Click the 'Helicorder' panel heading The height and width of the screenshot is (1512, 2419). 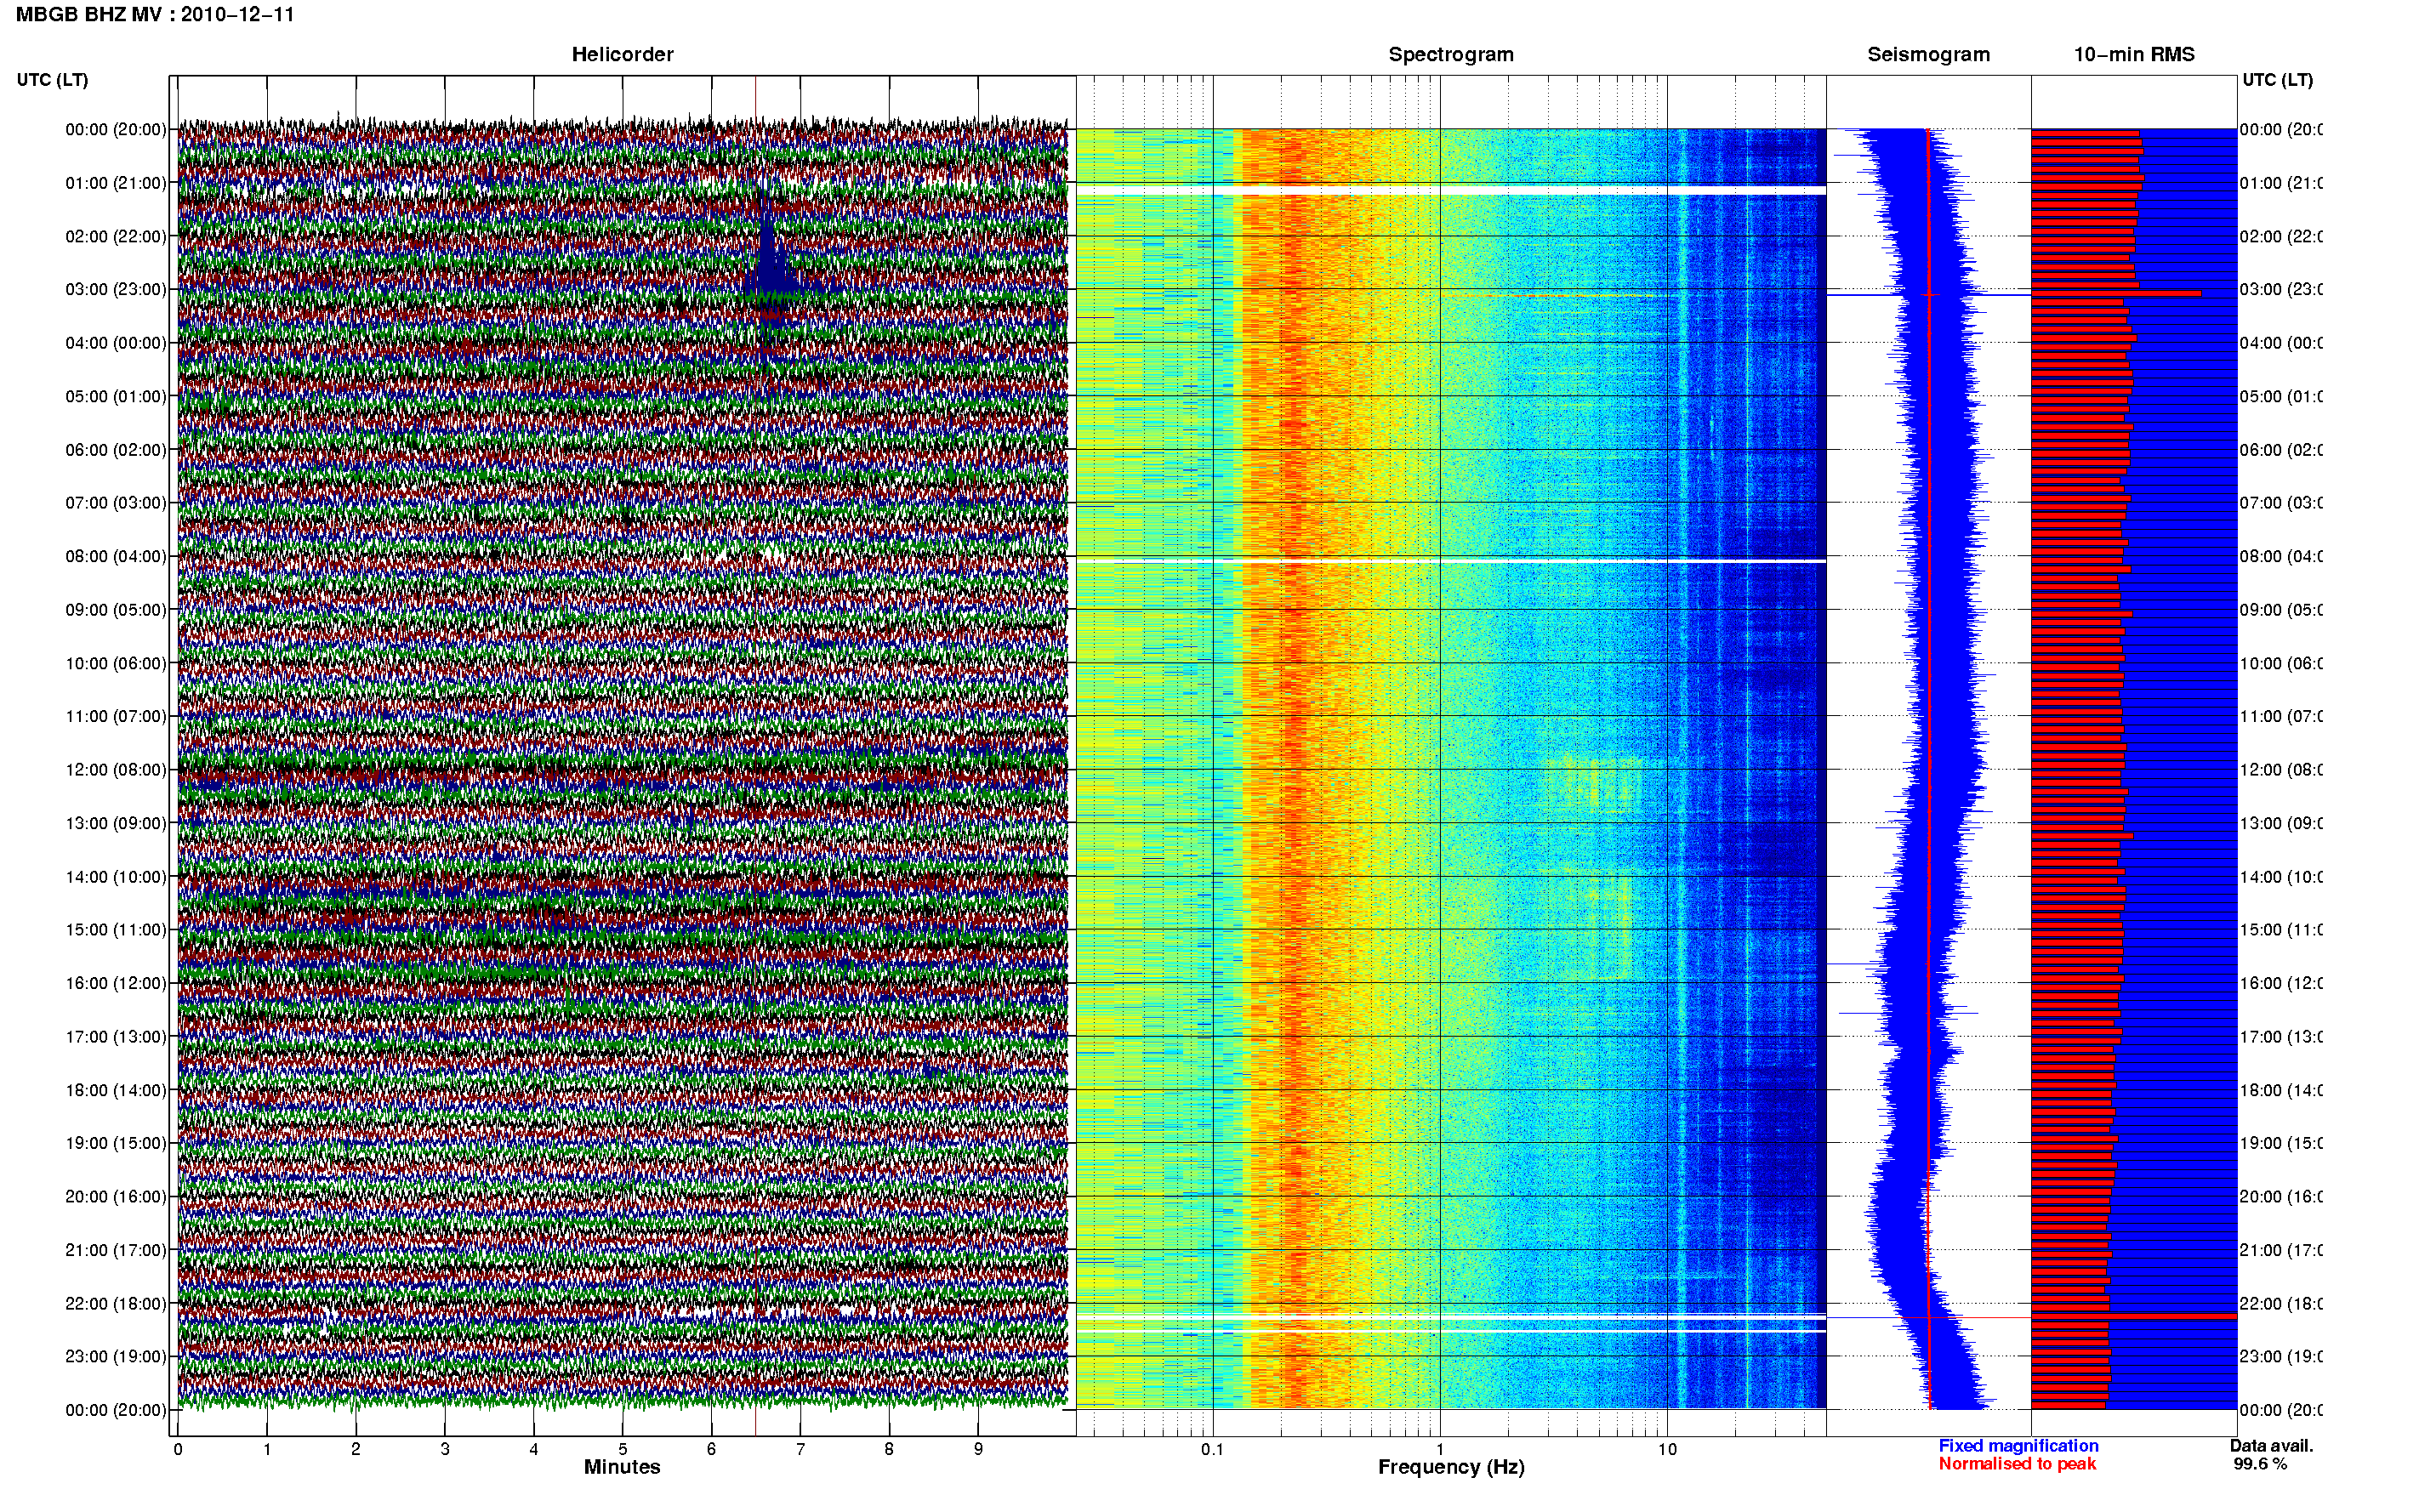[x=622, y=54]
